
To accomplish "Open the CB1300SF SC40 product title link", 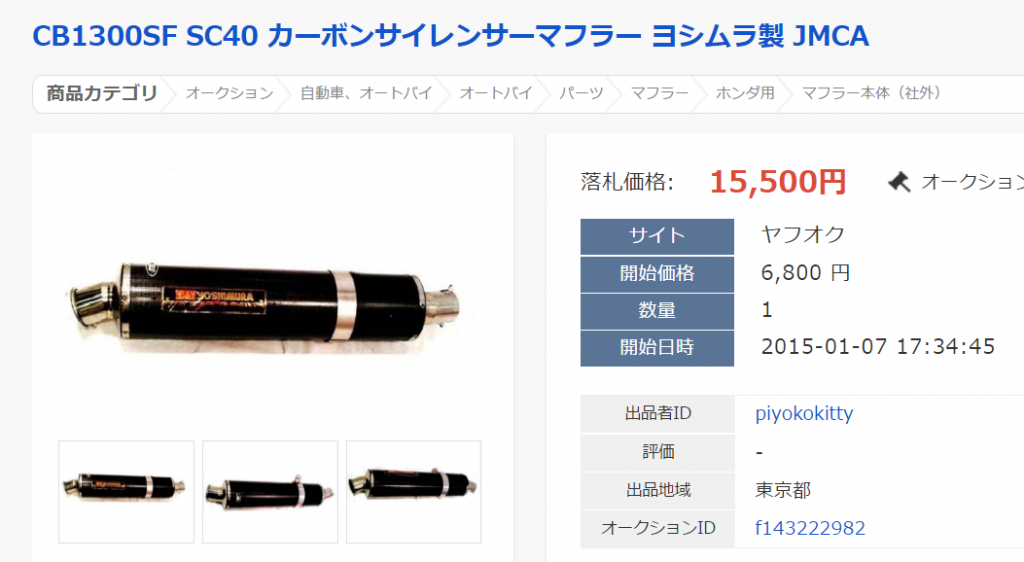I will coord(451,36).
